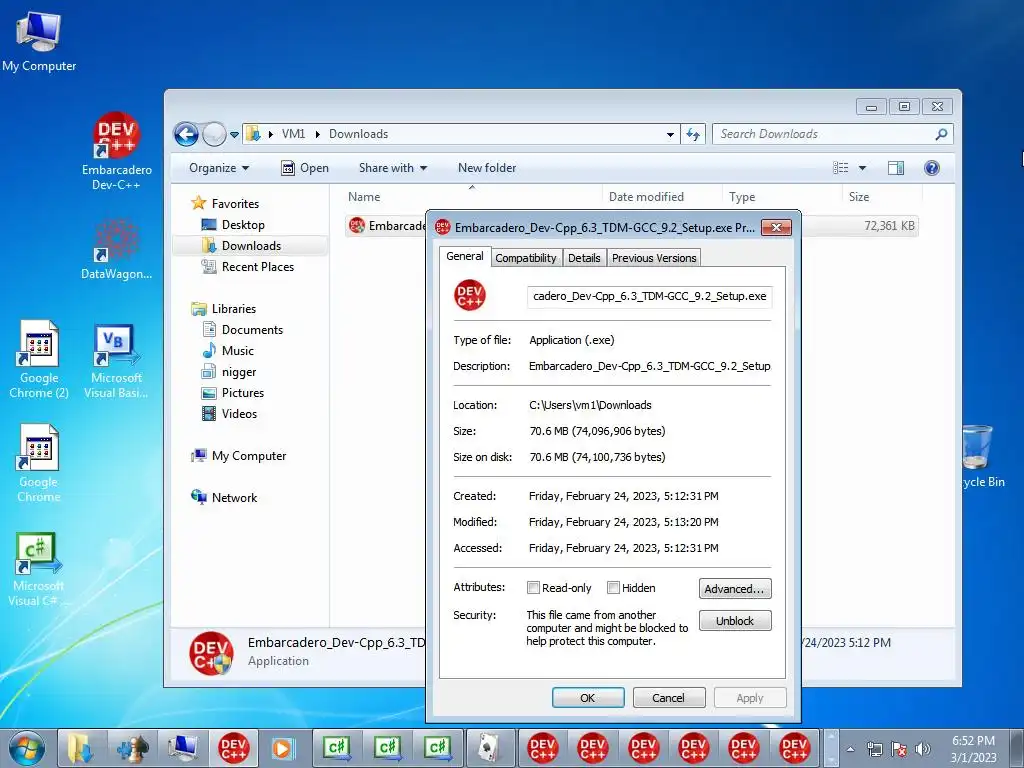Switch to the Details tab
Image resolution: width=1024 pixels, height=768 pixels.
pos(584,258)
